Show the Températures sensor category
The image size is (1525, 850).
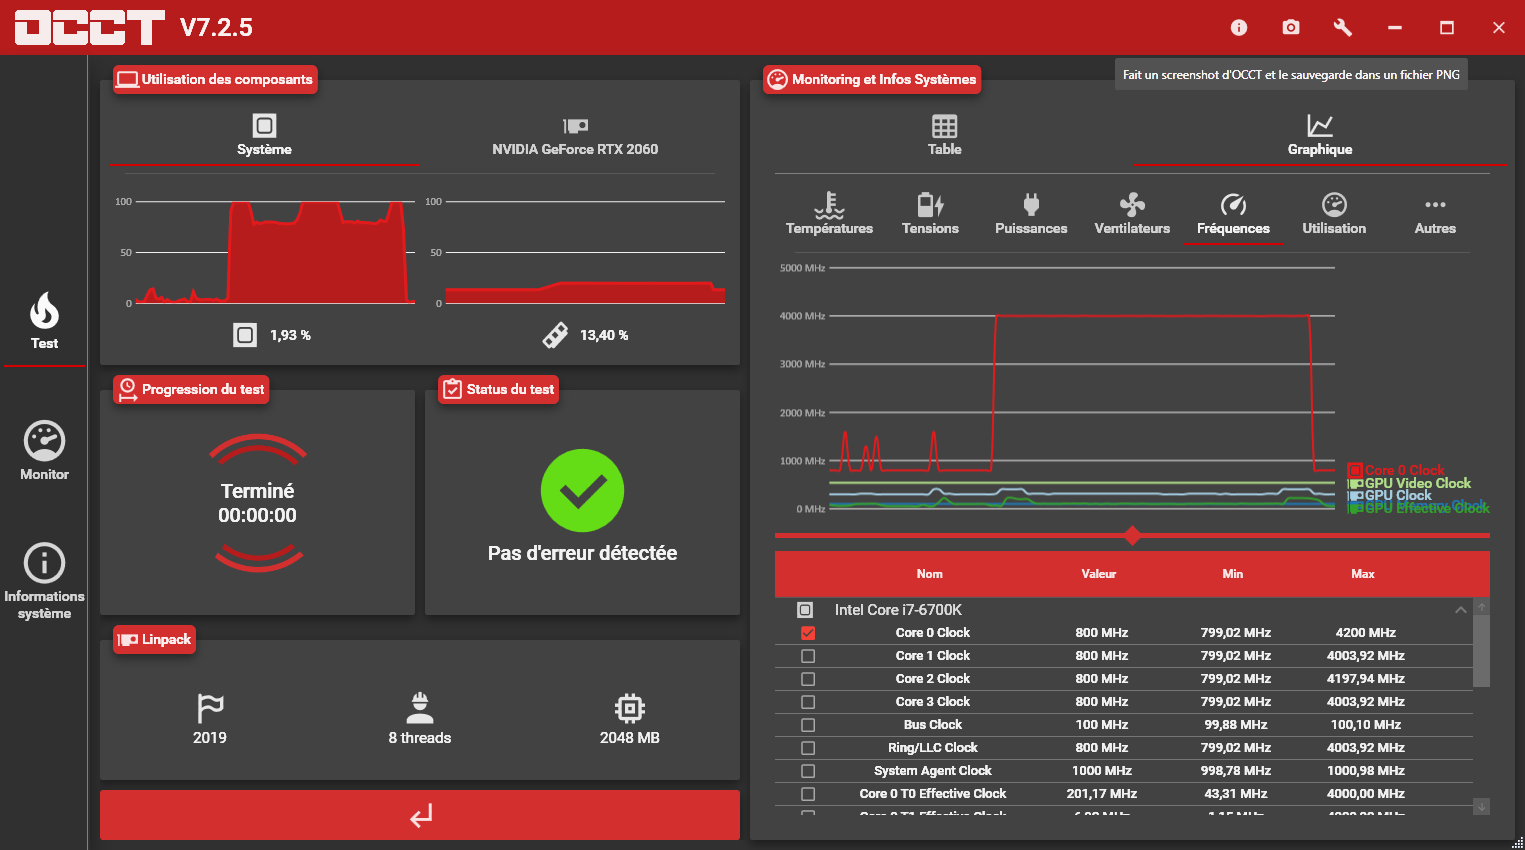pyautogui.click(x=829, y=213)
